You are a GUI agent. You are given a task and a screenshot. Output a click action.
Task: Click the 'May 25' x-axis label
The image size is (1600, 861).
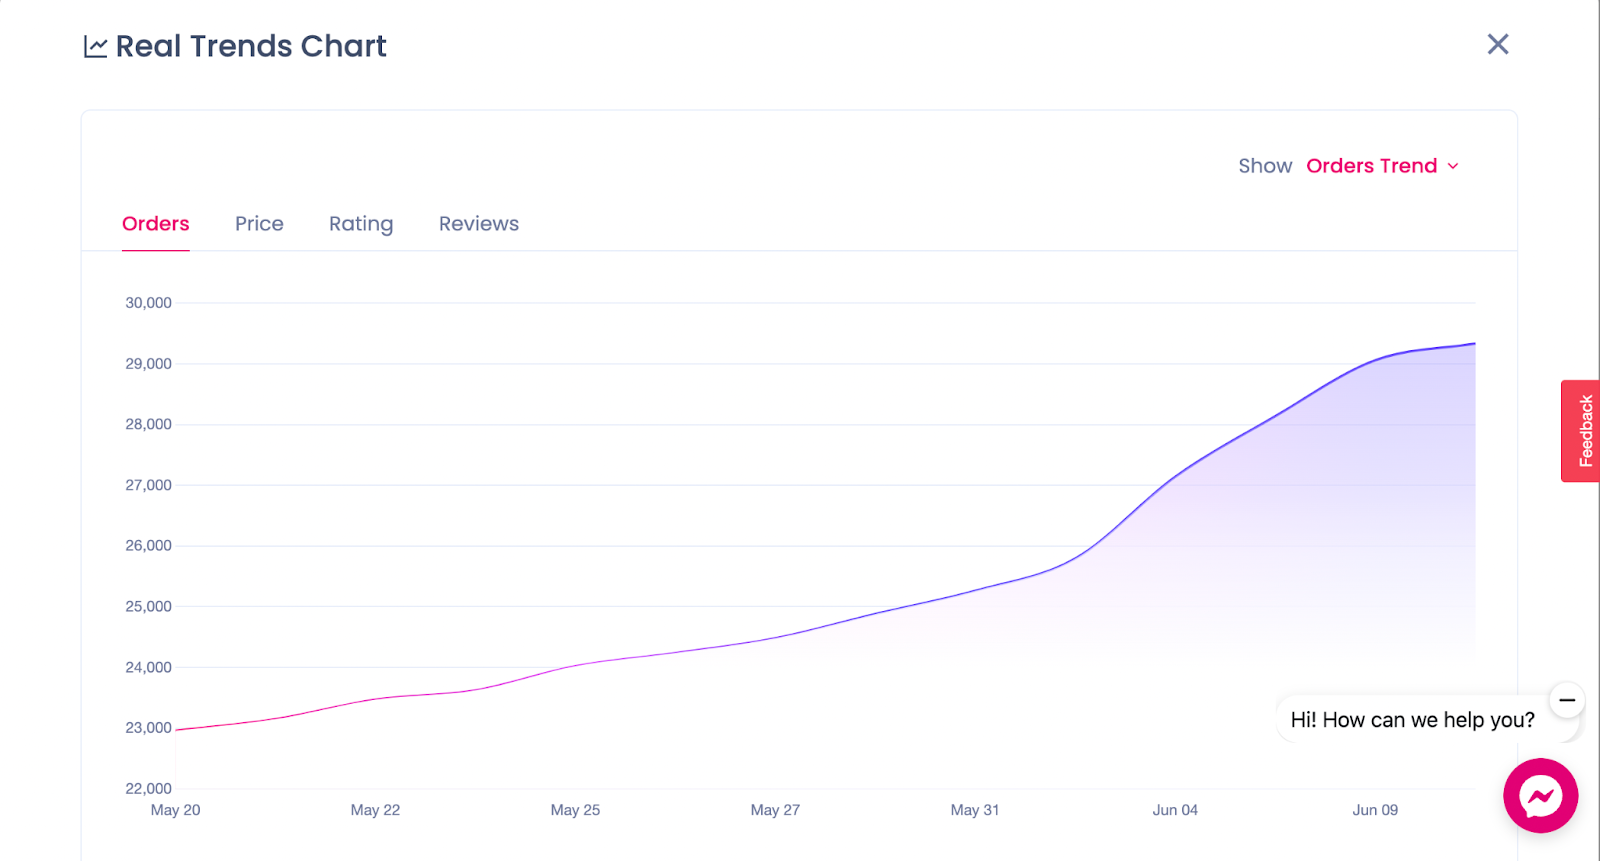575,810
